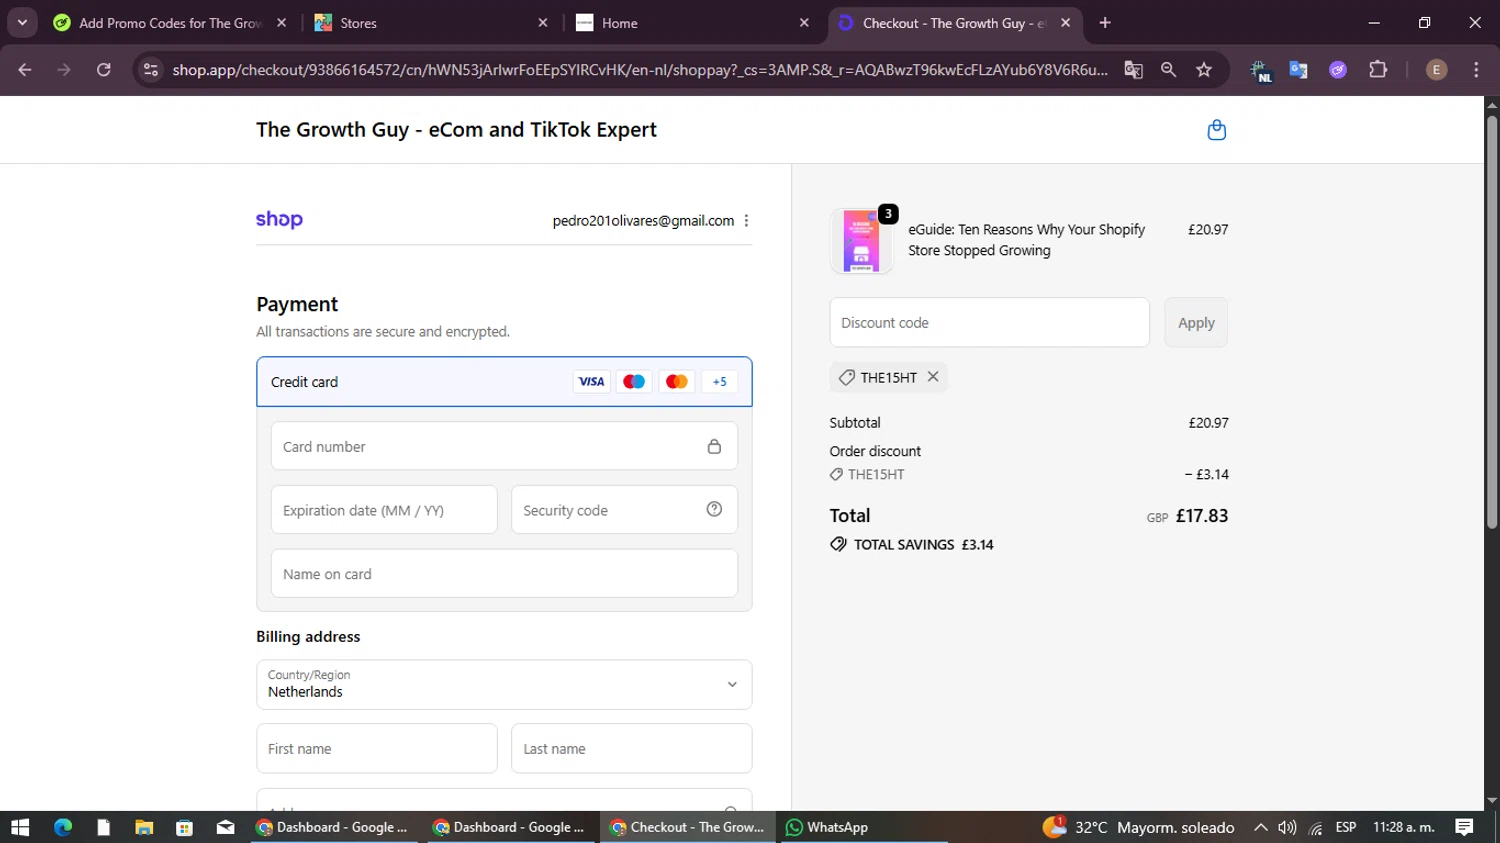Click the pedro201olivares@gmail.com email text
Screen dimensions: 1500x843
[x=643, y=221]
